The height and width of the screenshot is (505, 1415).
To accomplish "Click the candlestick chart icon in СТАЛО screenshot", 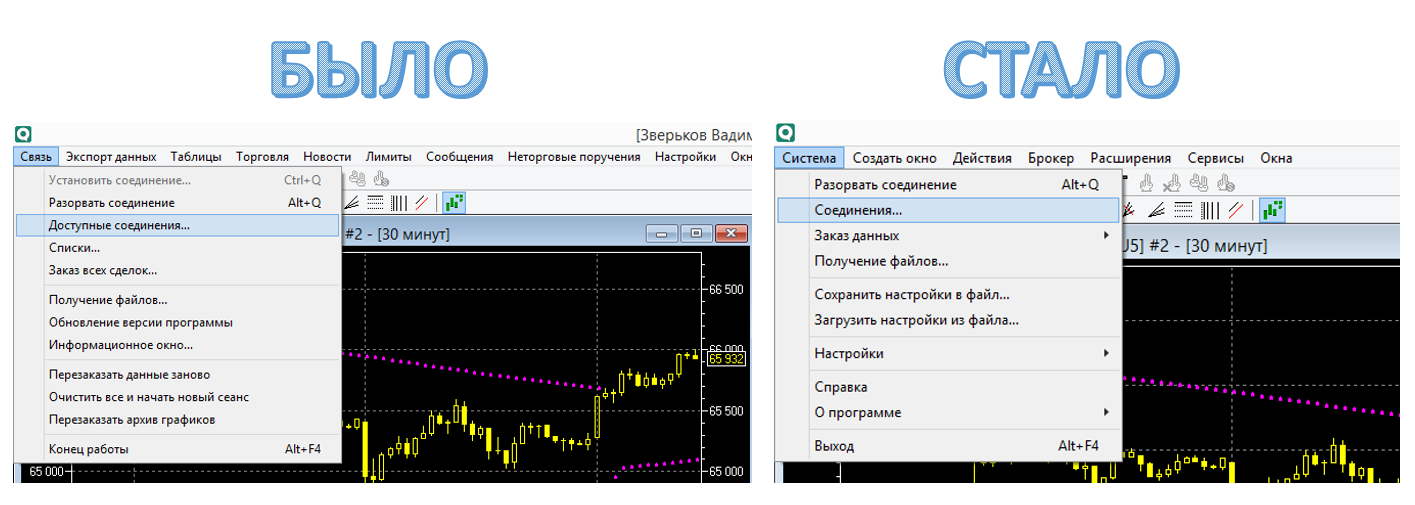I will pos(1272,210).
